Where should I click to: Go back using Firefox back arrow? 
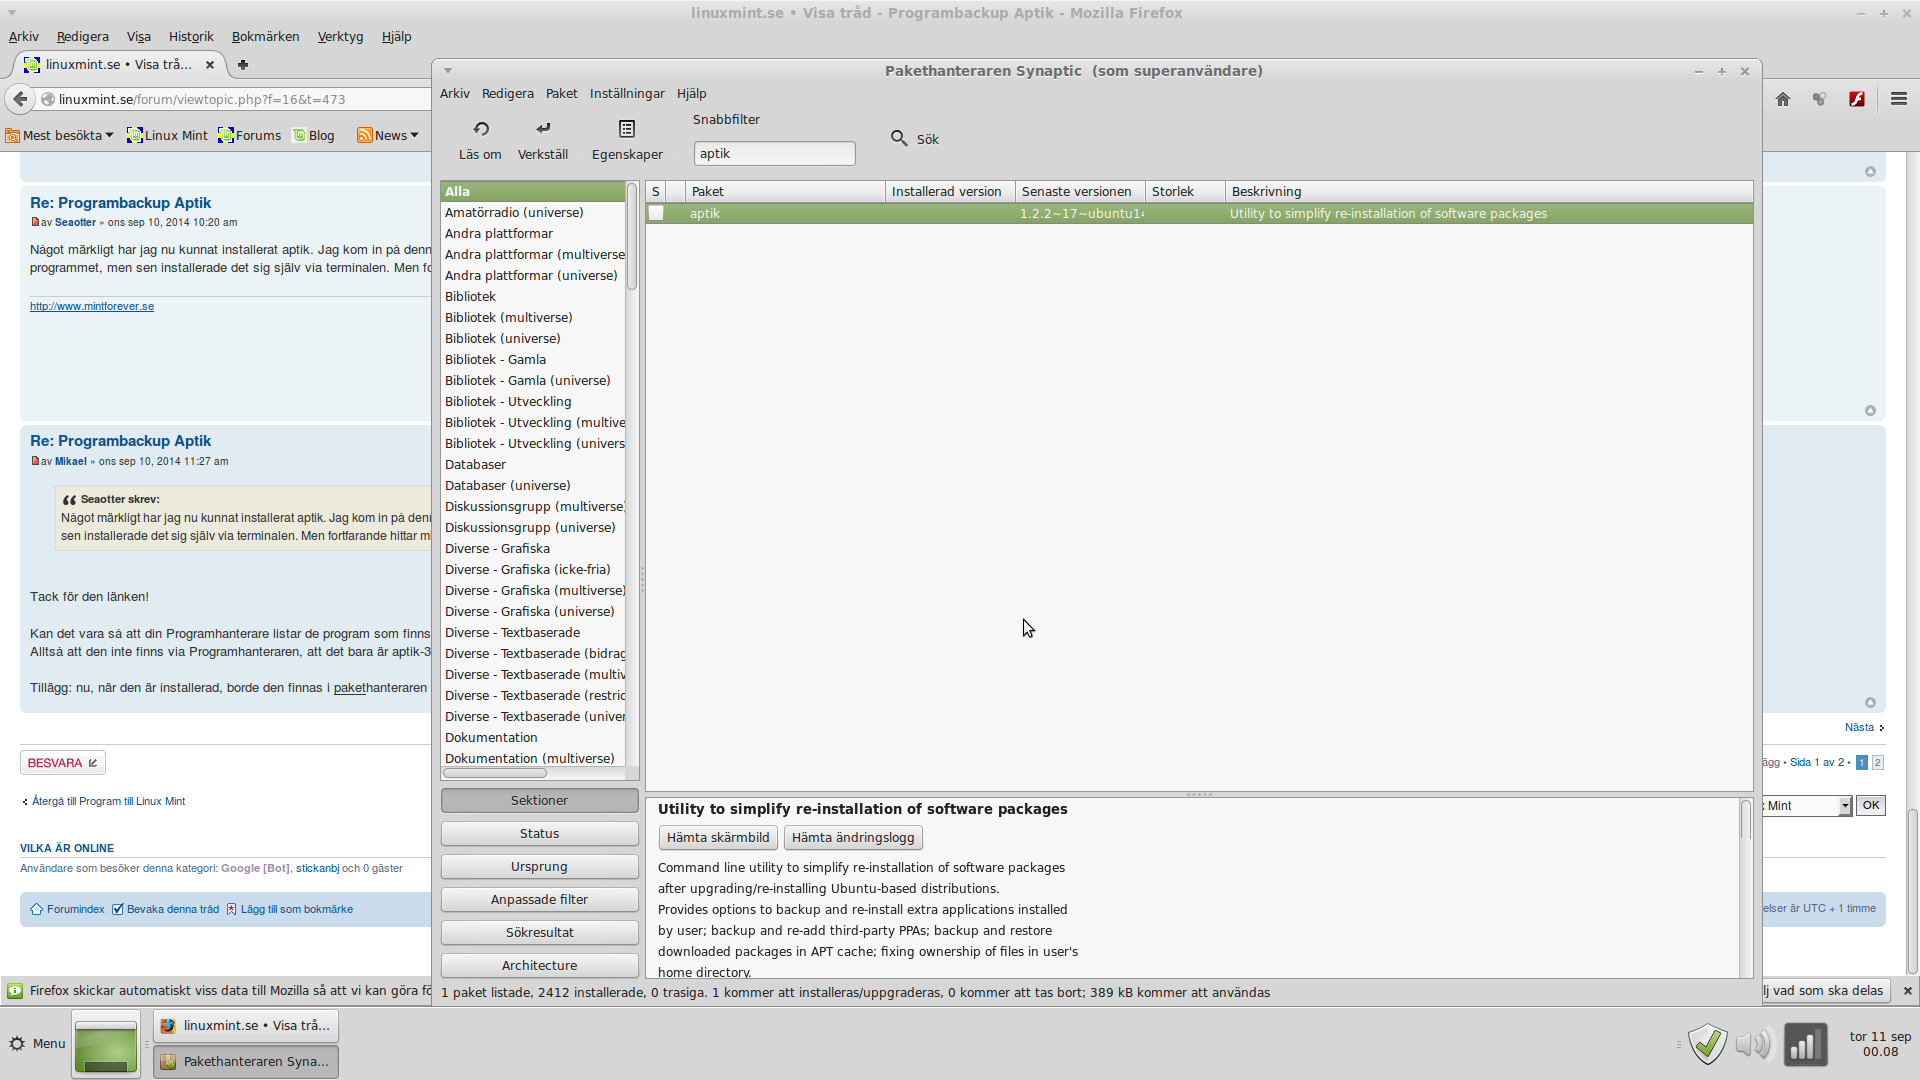pos(20,99)
